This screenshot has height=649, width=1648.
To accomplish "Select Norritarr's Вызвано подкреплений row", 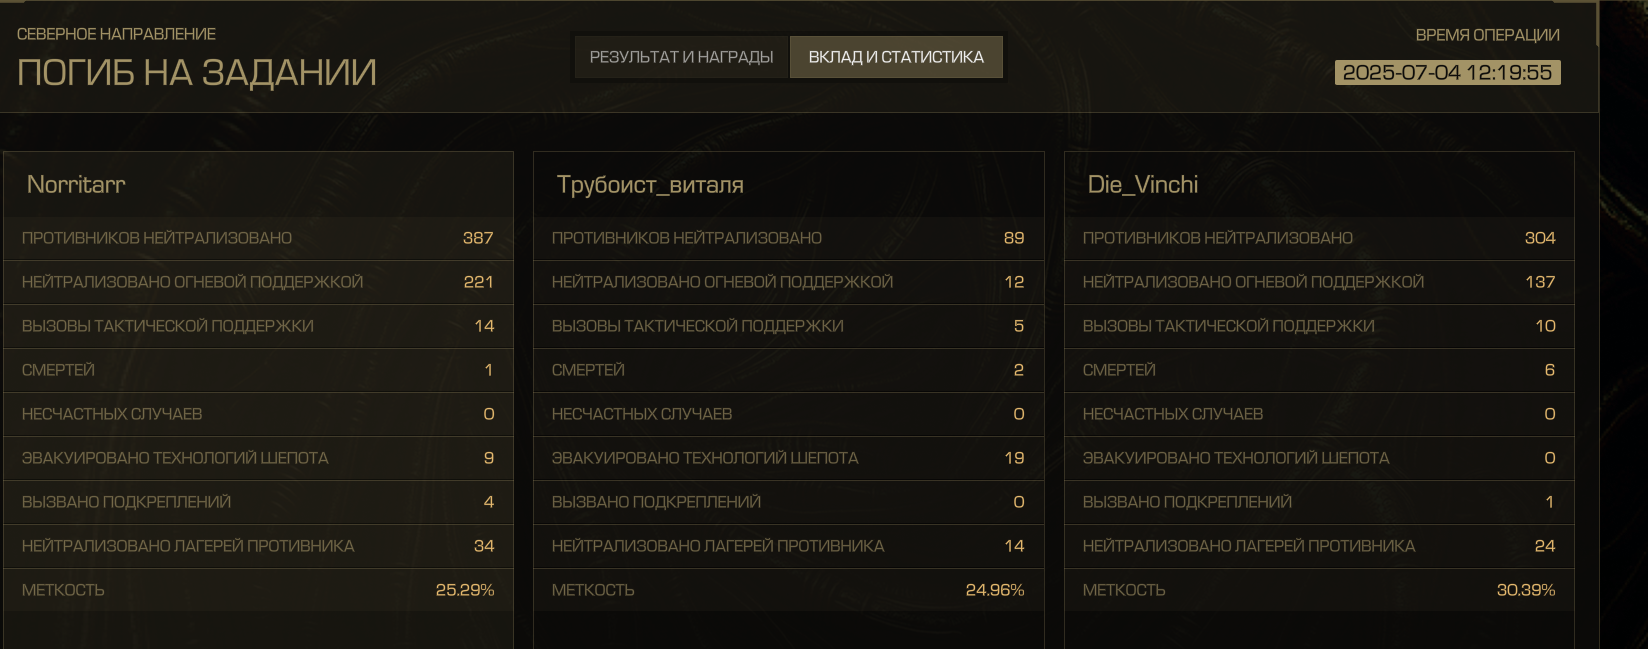I will pos(258,502).
